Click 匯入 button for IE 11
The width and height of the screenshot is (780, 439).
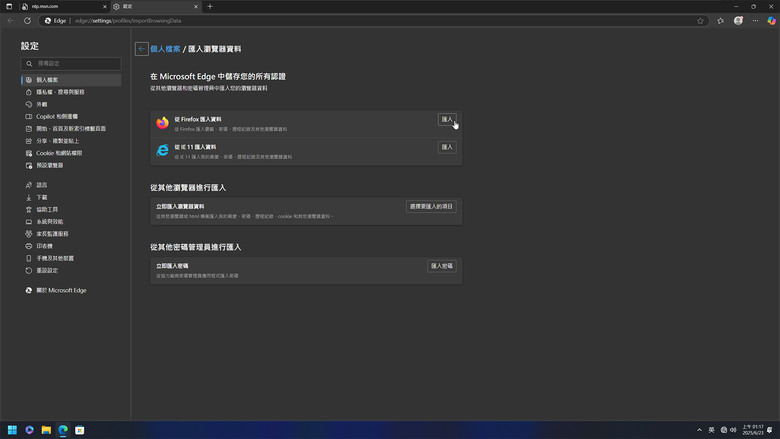[447, 147]
